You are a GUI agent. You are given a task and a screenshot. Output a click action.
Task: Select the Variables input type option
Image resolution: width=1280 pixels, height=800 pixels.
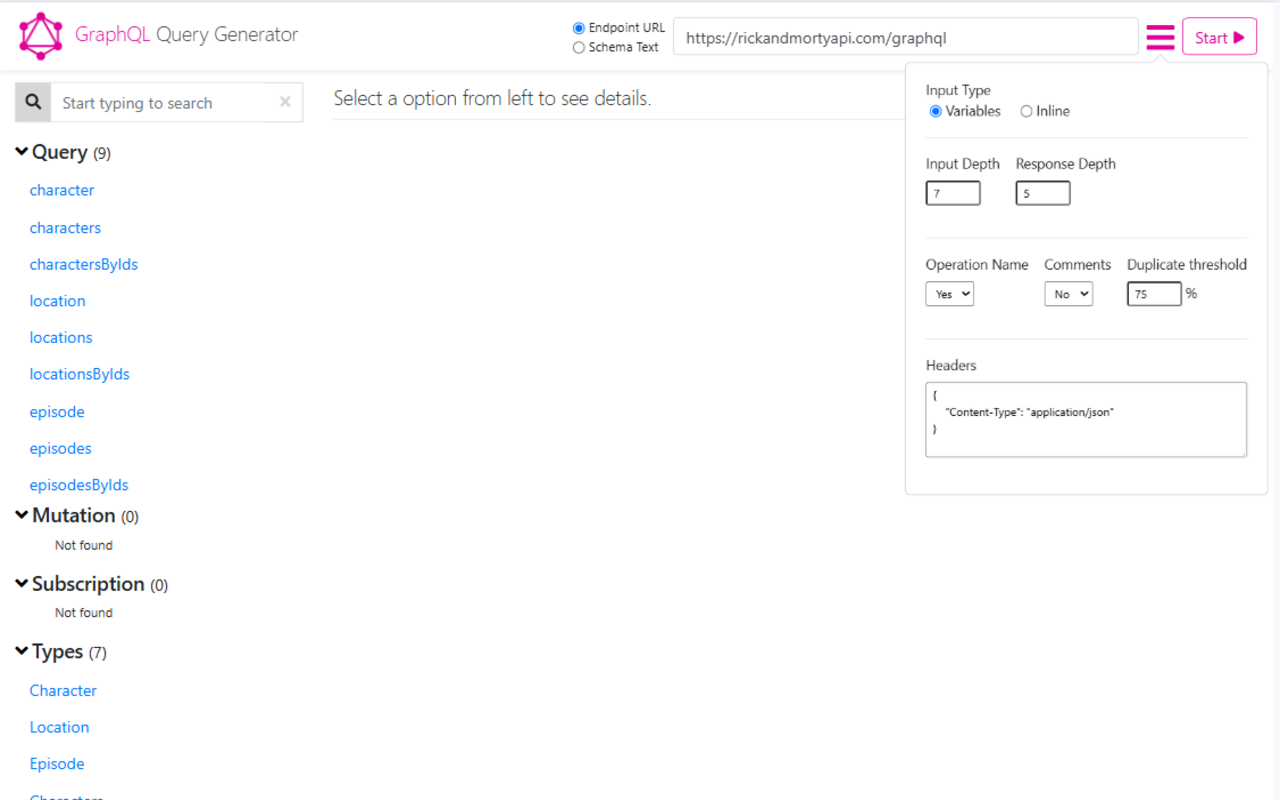pyautogui.click(x=934, y=111)
